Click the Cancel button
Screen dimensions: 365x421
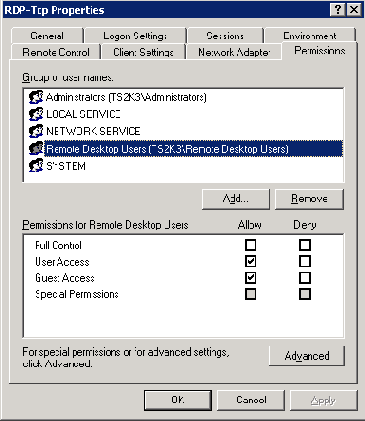(251, 400)
